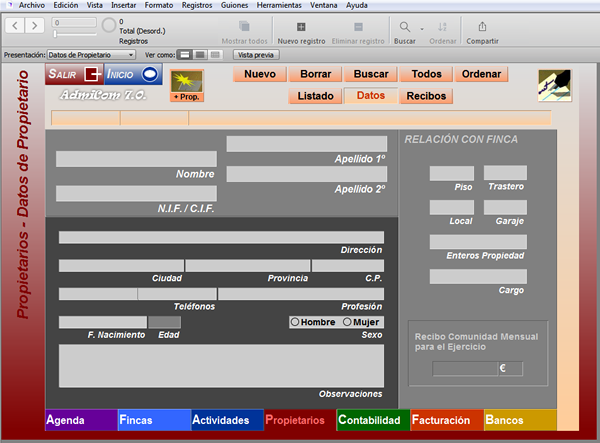
Task: Select the Mujer radio button
Action: click(347, 322)
